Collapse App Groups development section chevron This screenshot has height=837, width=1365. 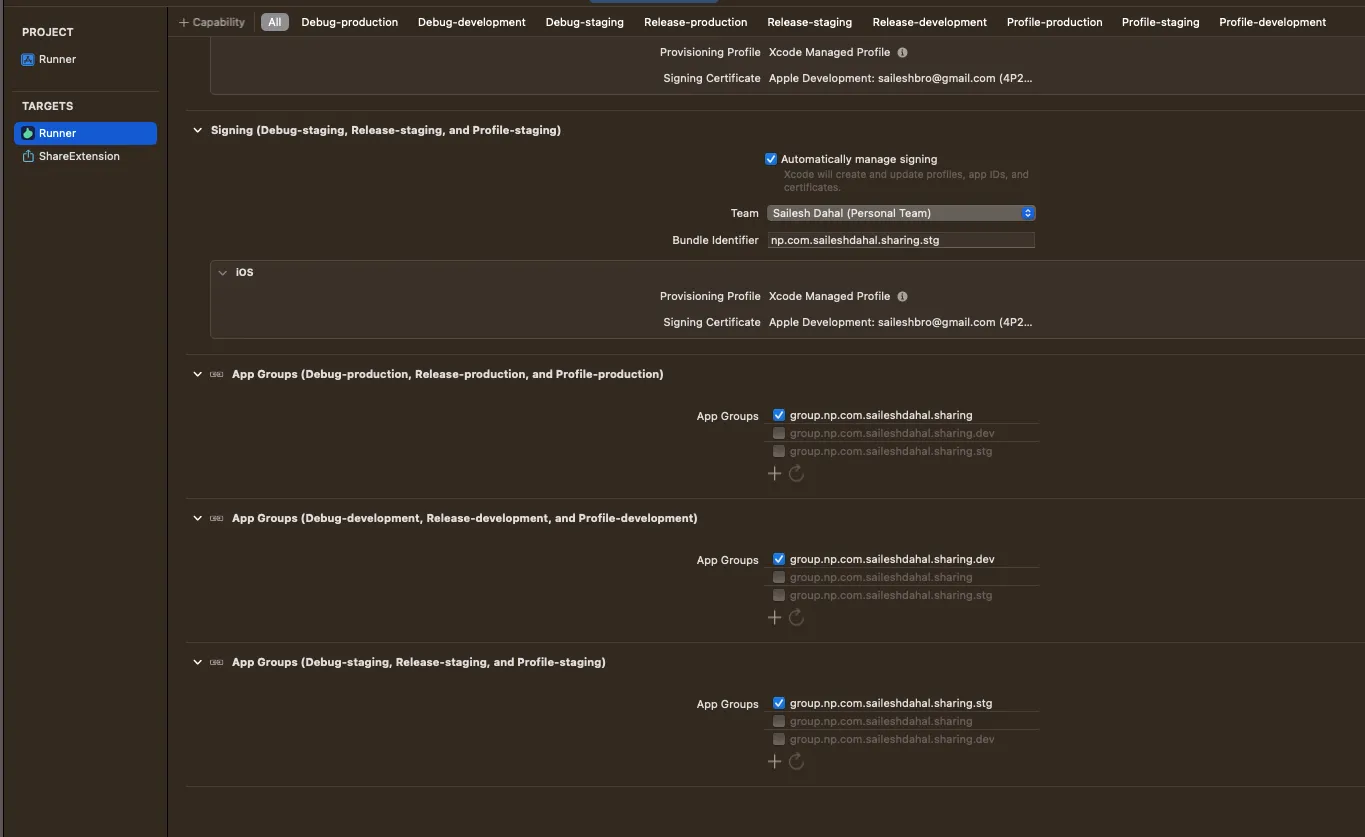click(197, 518)
